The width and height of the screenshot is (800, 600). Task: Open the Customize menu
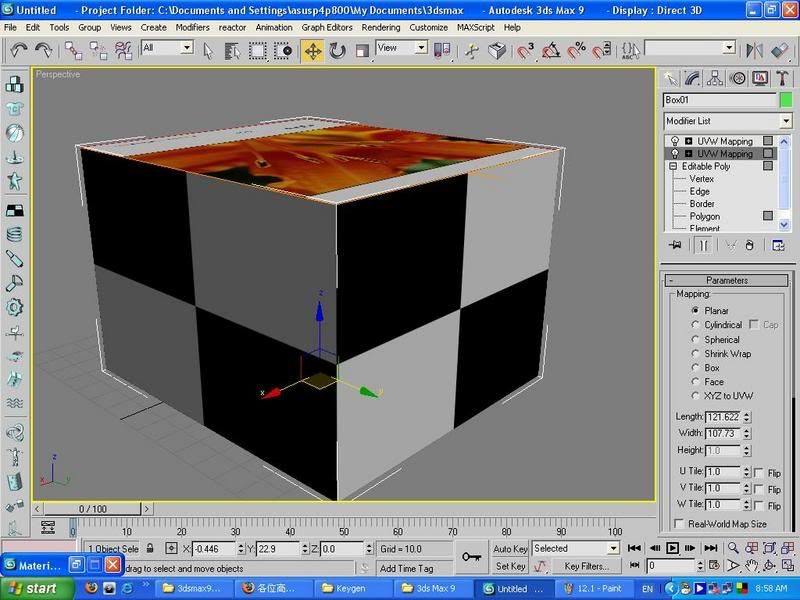coord(429,28)
